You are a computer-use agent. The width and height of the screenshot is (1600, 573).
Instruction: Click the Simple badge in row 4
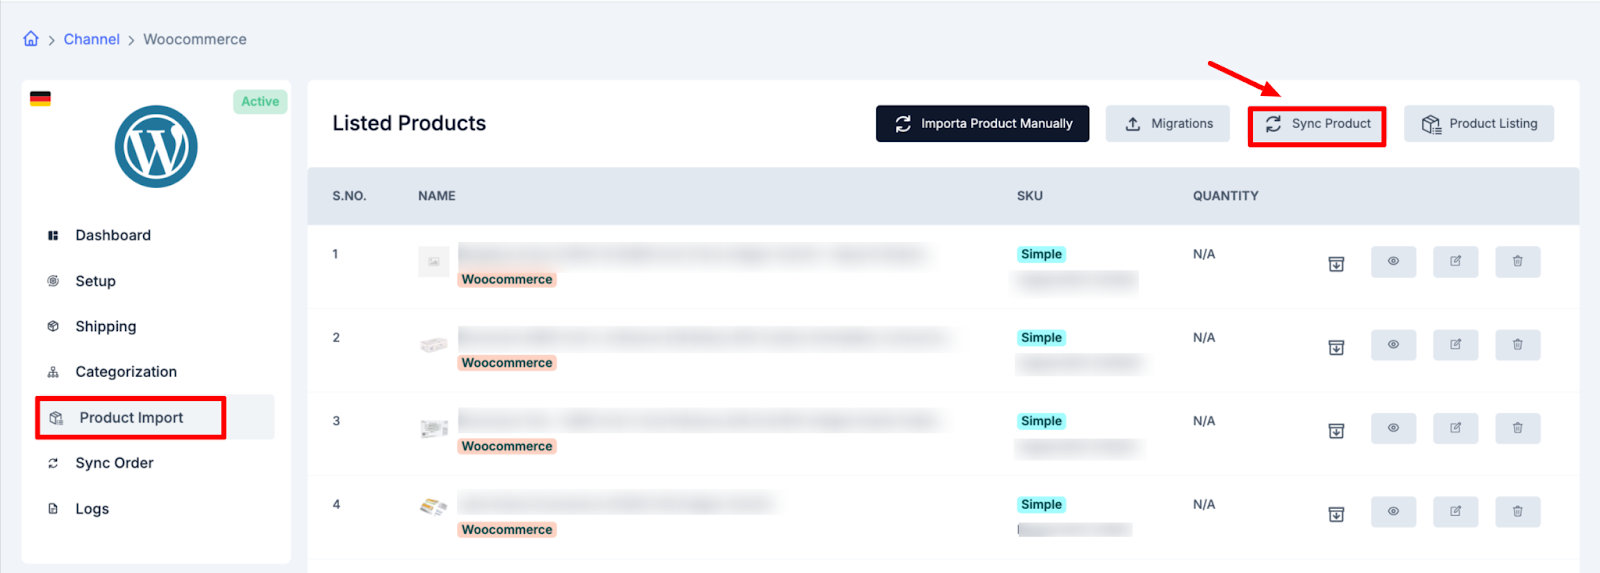pos(1041,505)
